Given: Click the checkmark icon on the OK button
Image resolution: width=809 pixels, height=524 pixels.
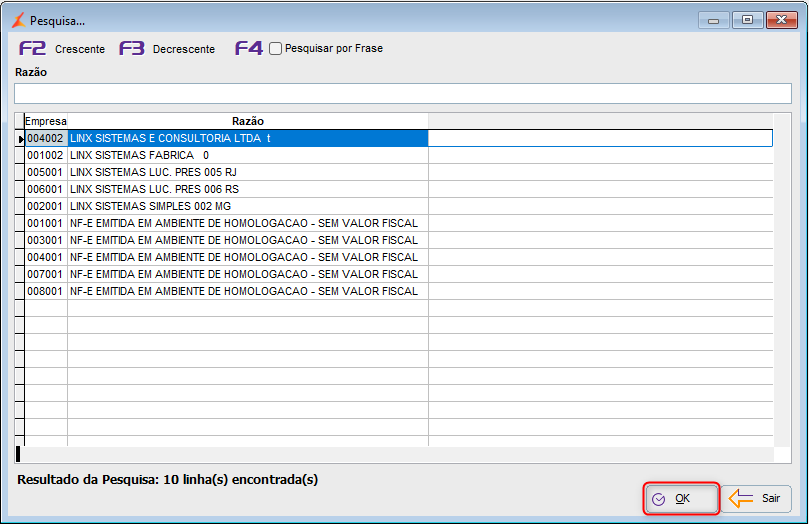Looking at the screenshot, I should point(658,499).
